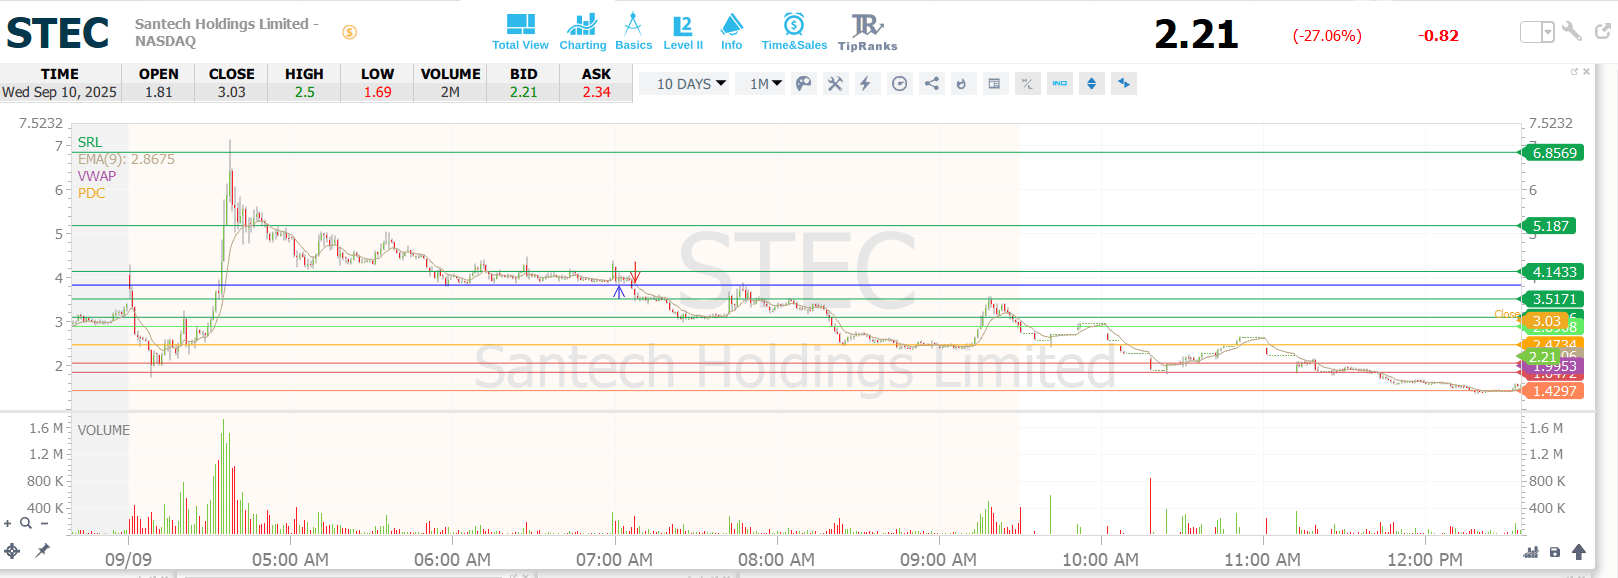Open settings with the top-right wrench icon
This screenshot has height=578, width=1618.
coord(1572,32)
